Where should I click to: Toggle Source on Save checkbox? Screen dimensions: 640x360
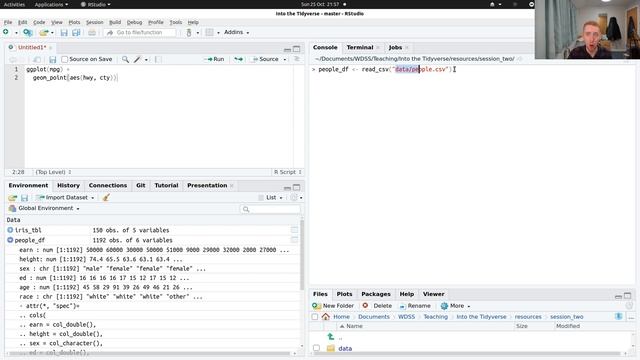click(64, 60)
